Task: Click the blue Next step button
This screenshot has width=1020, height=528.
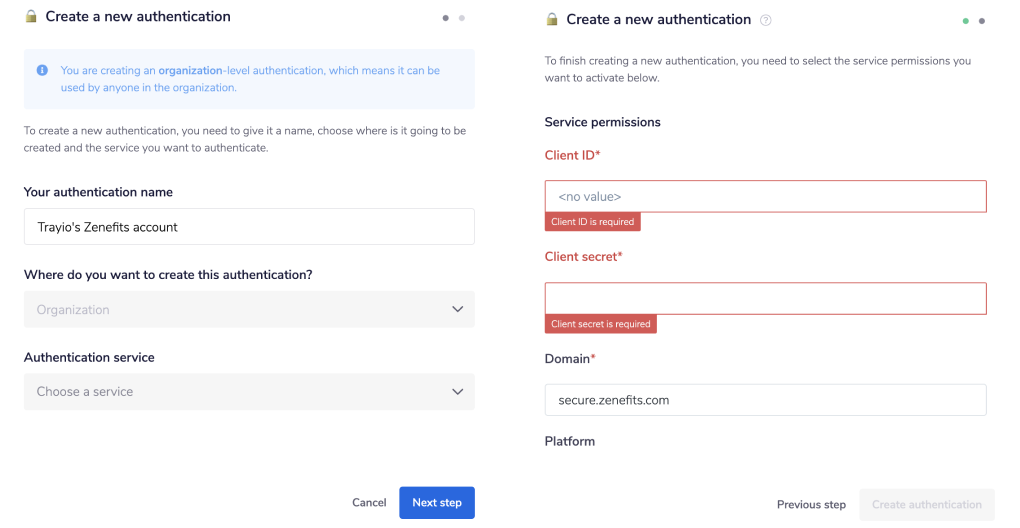Action: click(437, 503)
